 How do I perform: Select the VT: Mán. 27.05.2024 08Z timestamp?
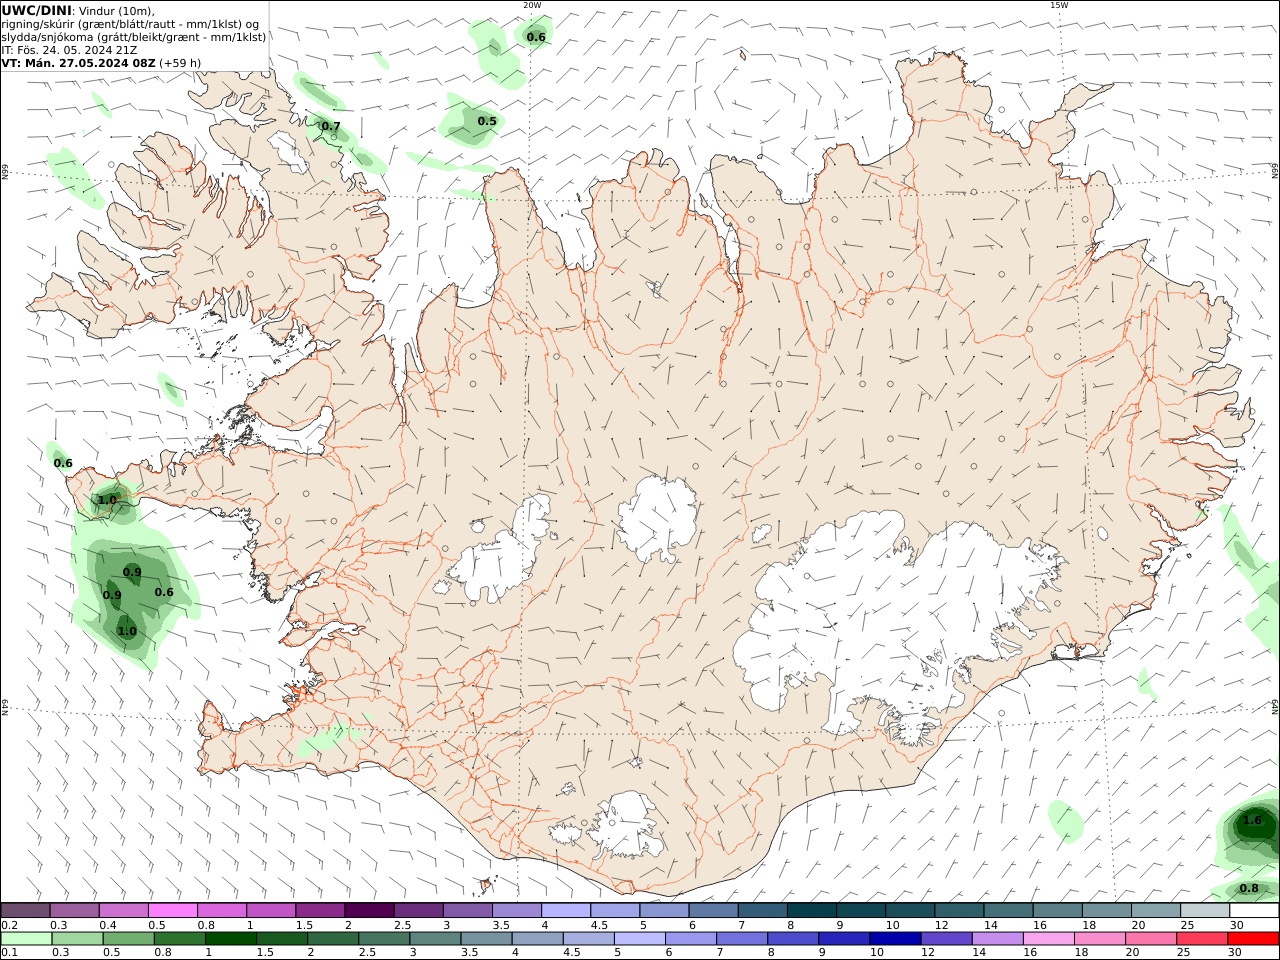[79, 63]
